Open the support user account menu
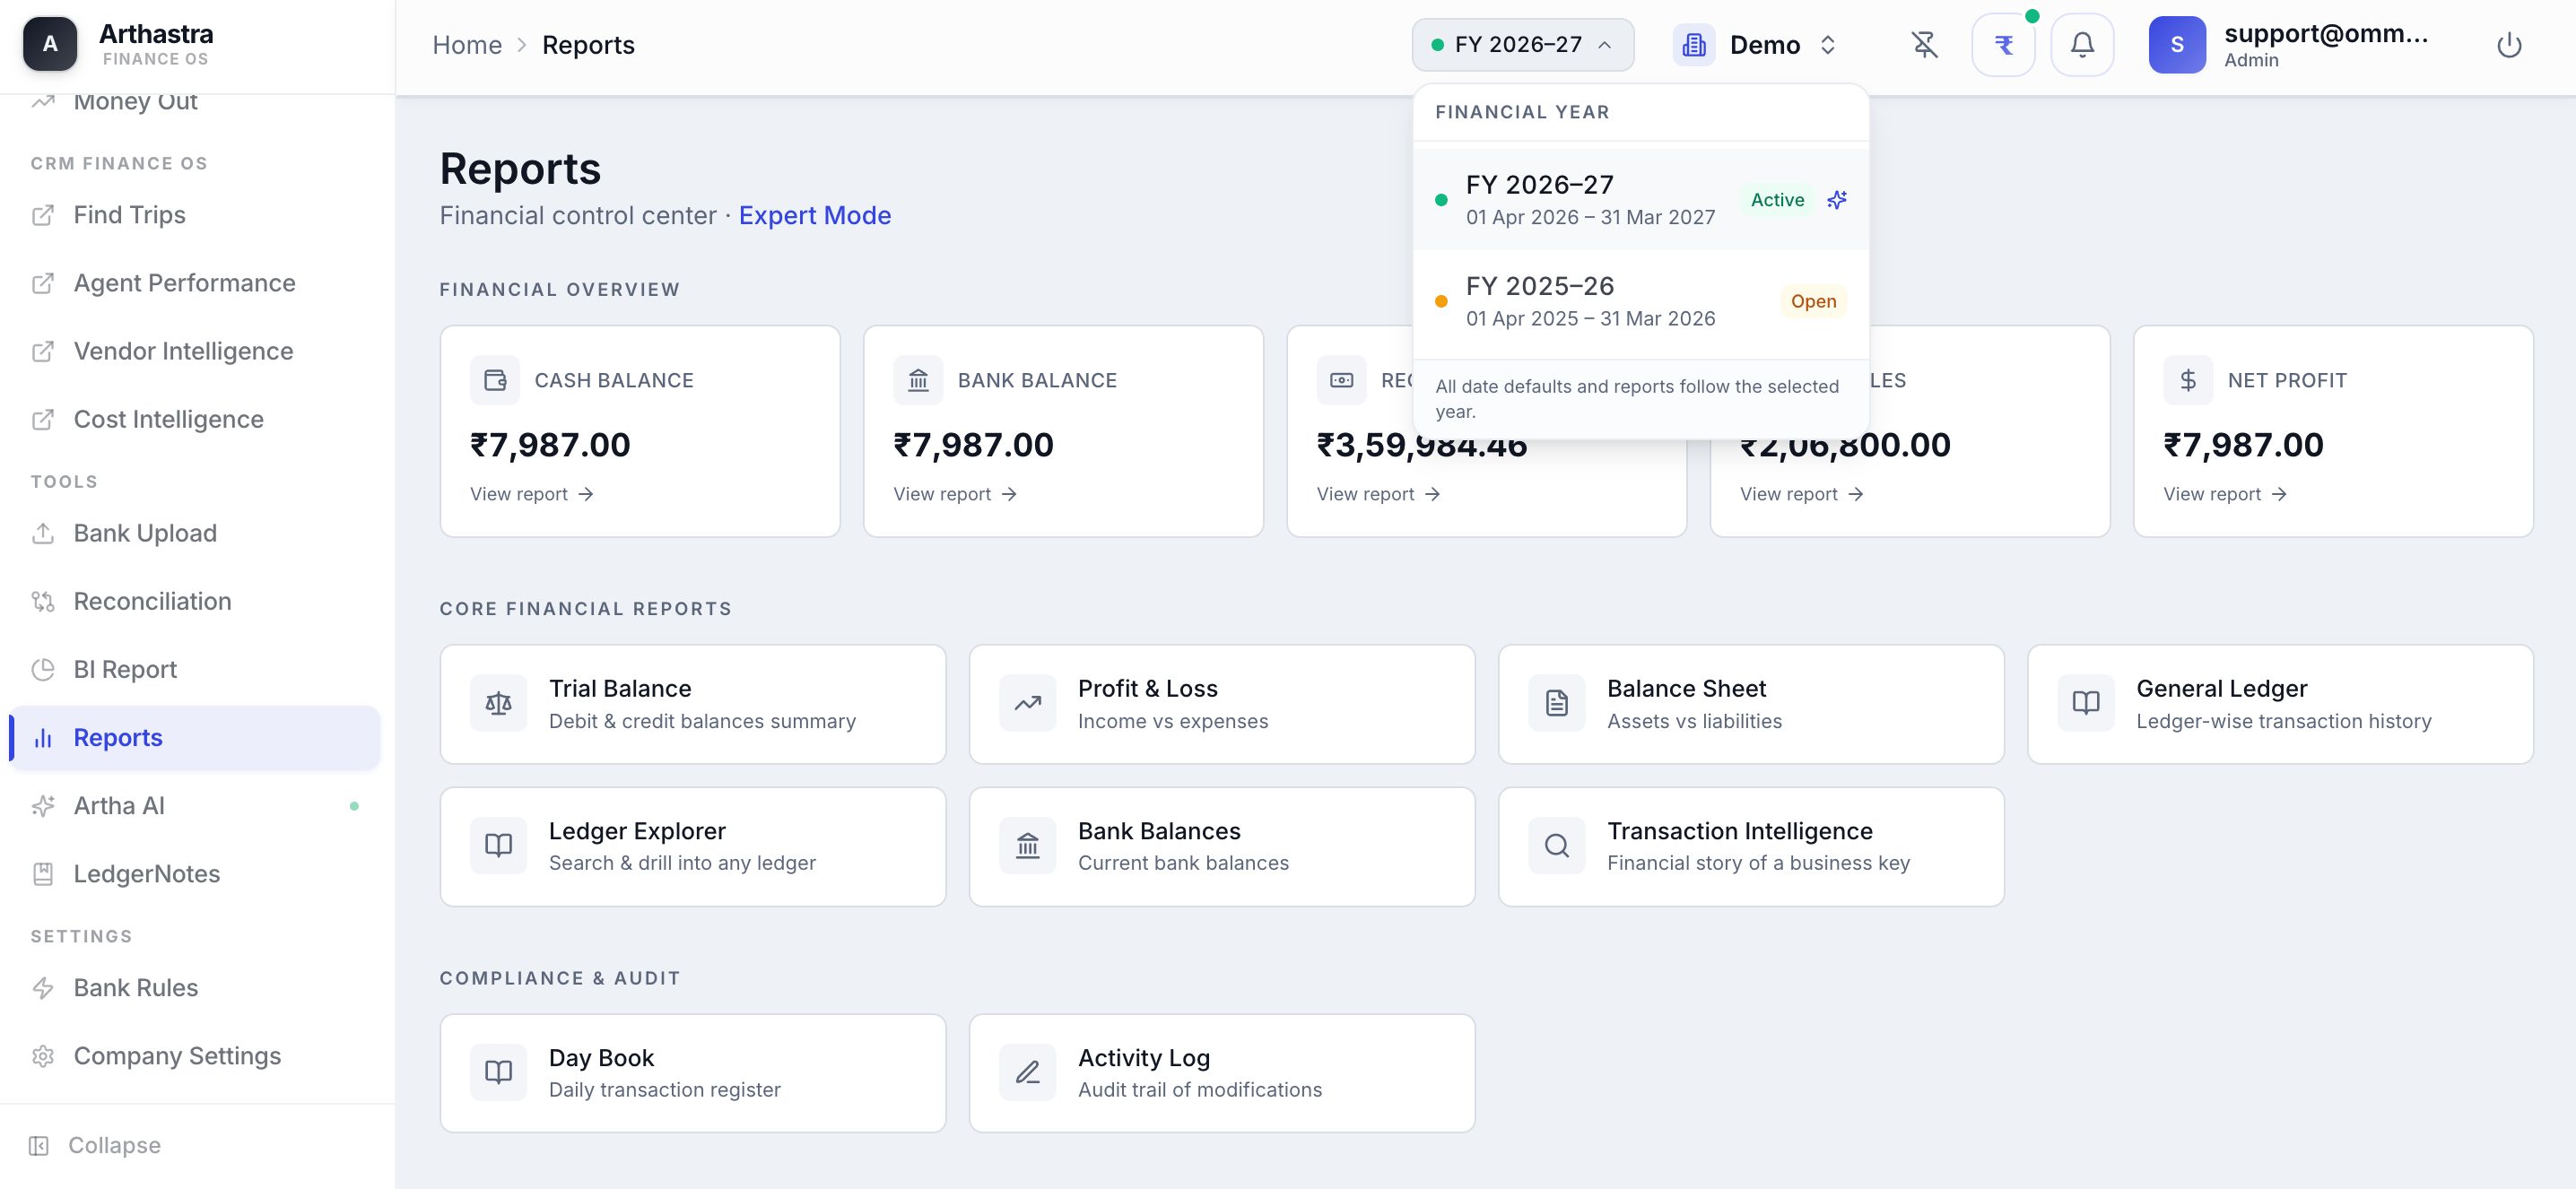This screenshot has width=2576, height=1189. [x=2290, y=45]
